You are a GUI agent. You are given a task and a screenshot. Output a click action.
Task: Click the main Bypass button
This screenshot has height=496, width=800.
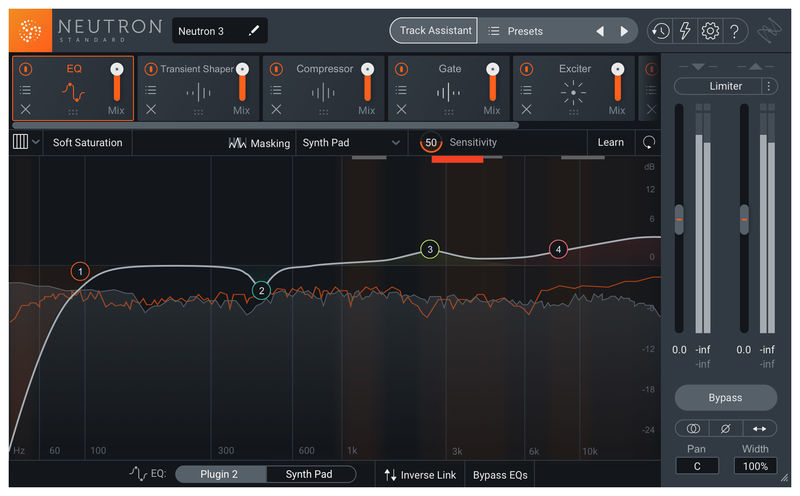point(726,398)
